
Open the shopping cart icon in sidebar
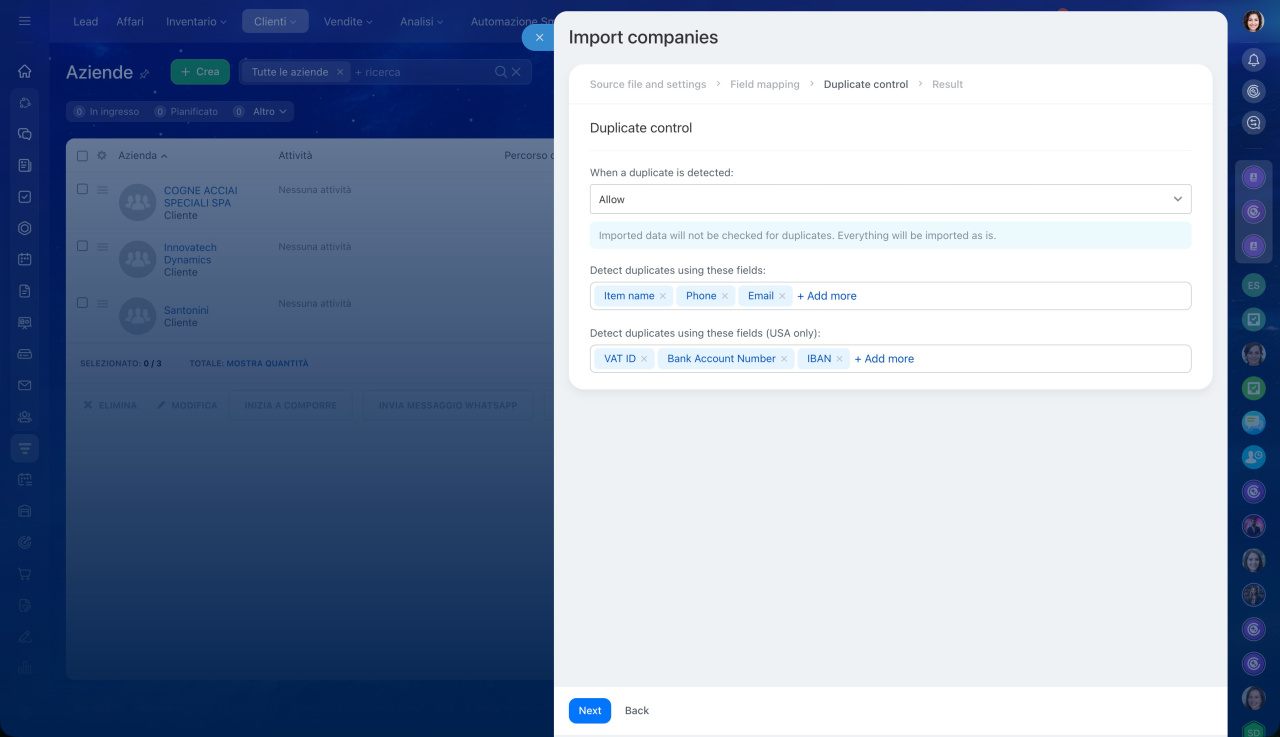click(x=25, y=574)
